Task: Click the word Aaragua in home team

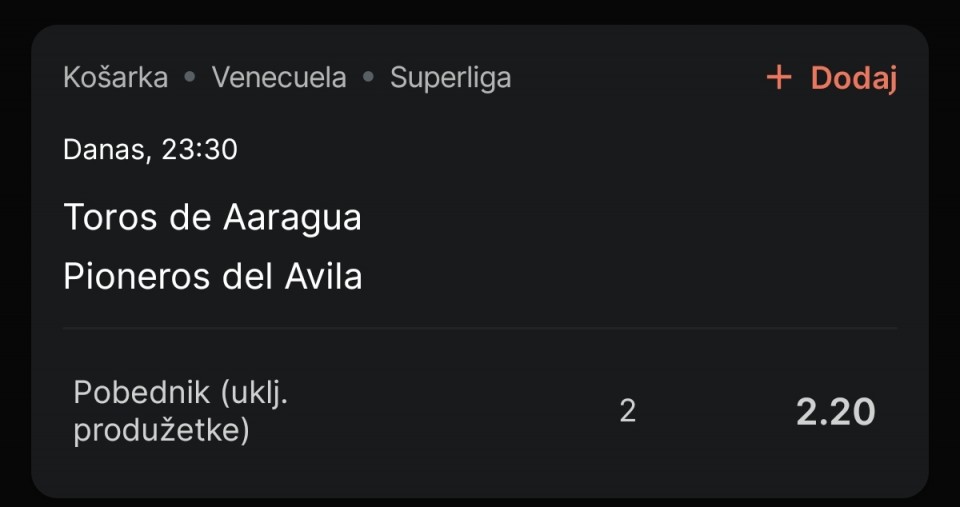Action: 292,219
